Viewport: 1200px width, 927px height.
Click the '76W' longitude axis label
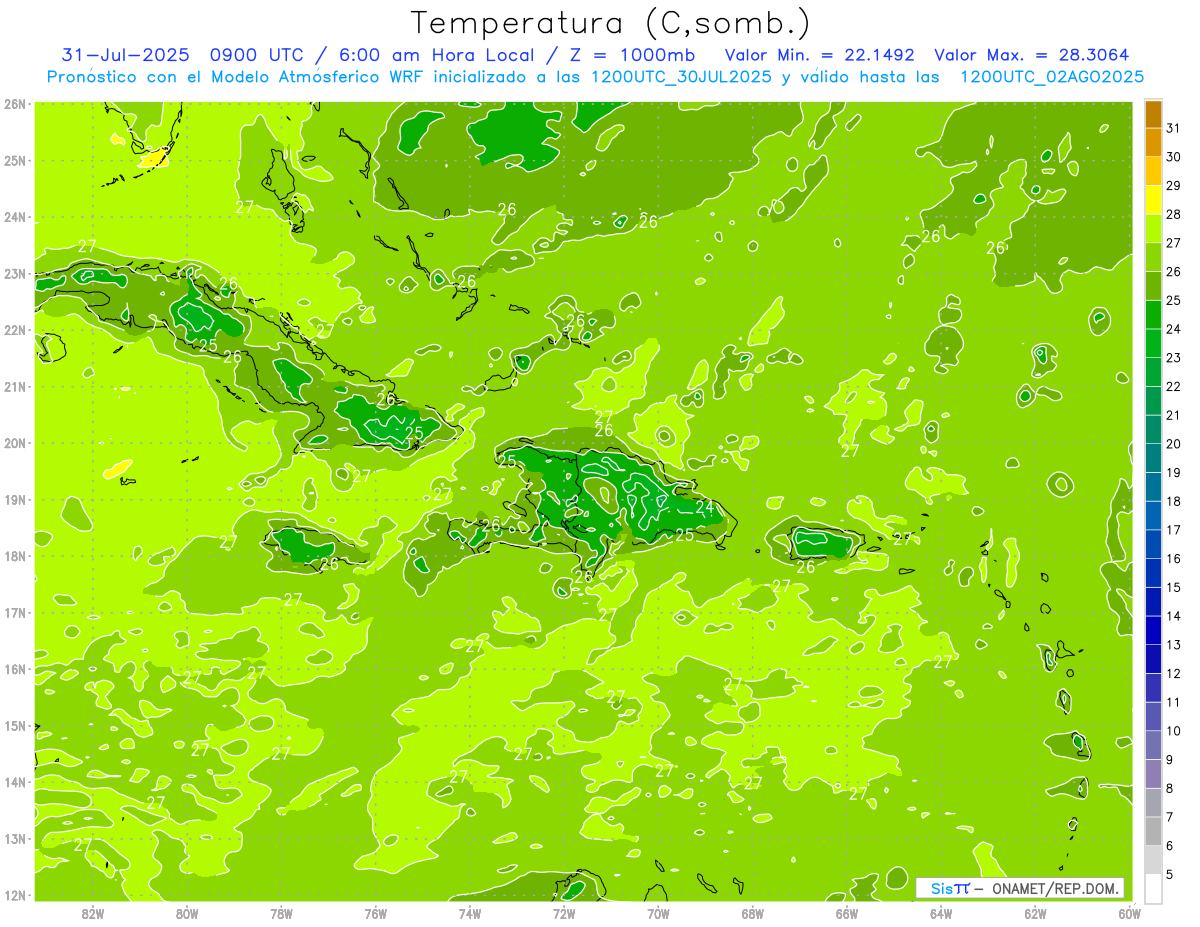376,914
